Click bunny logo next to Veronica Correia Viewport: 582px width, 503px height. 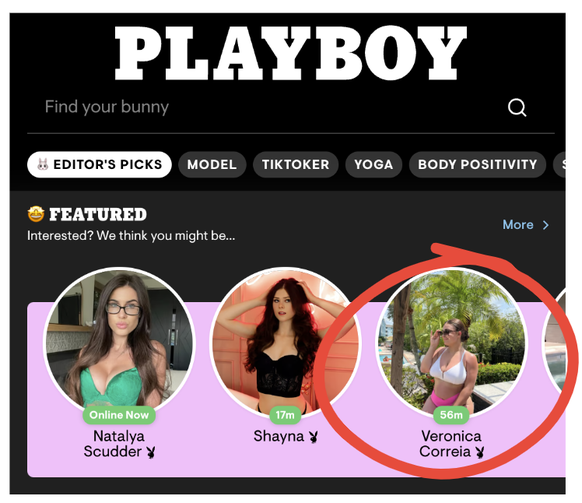tap(480, 452)
